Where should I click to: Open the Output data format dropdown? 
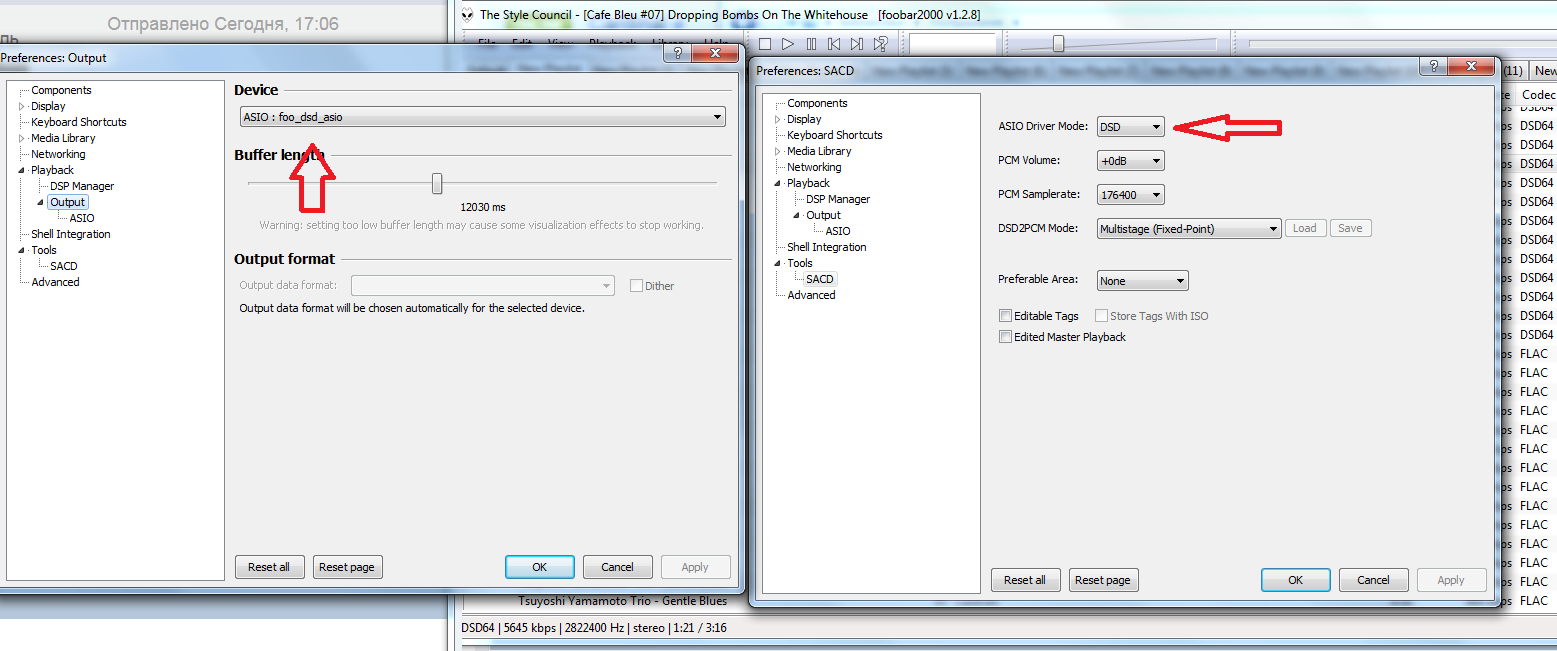tap(483, 286)
